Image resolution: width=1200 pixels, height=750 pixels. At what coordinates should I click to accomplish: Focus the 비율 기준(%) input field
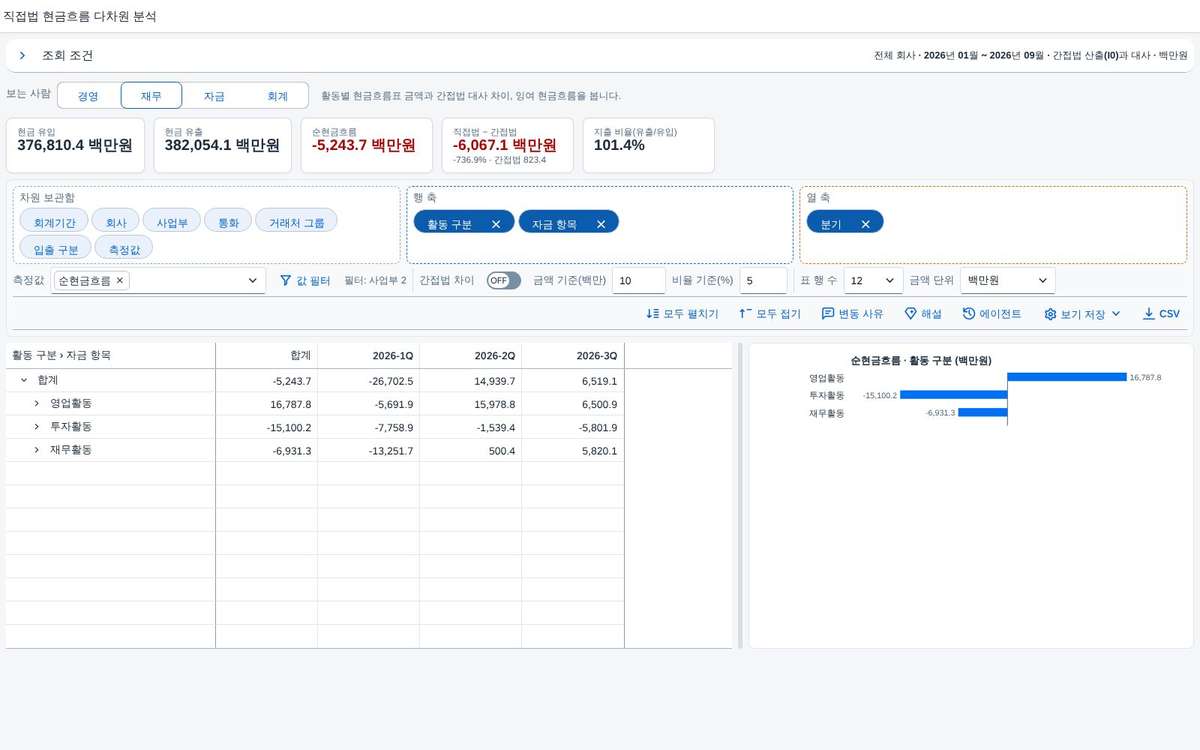[x=763, y=281]
